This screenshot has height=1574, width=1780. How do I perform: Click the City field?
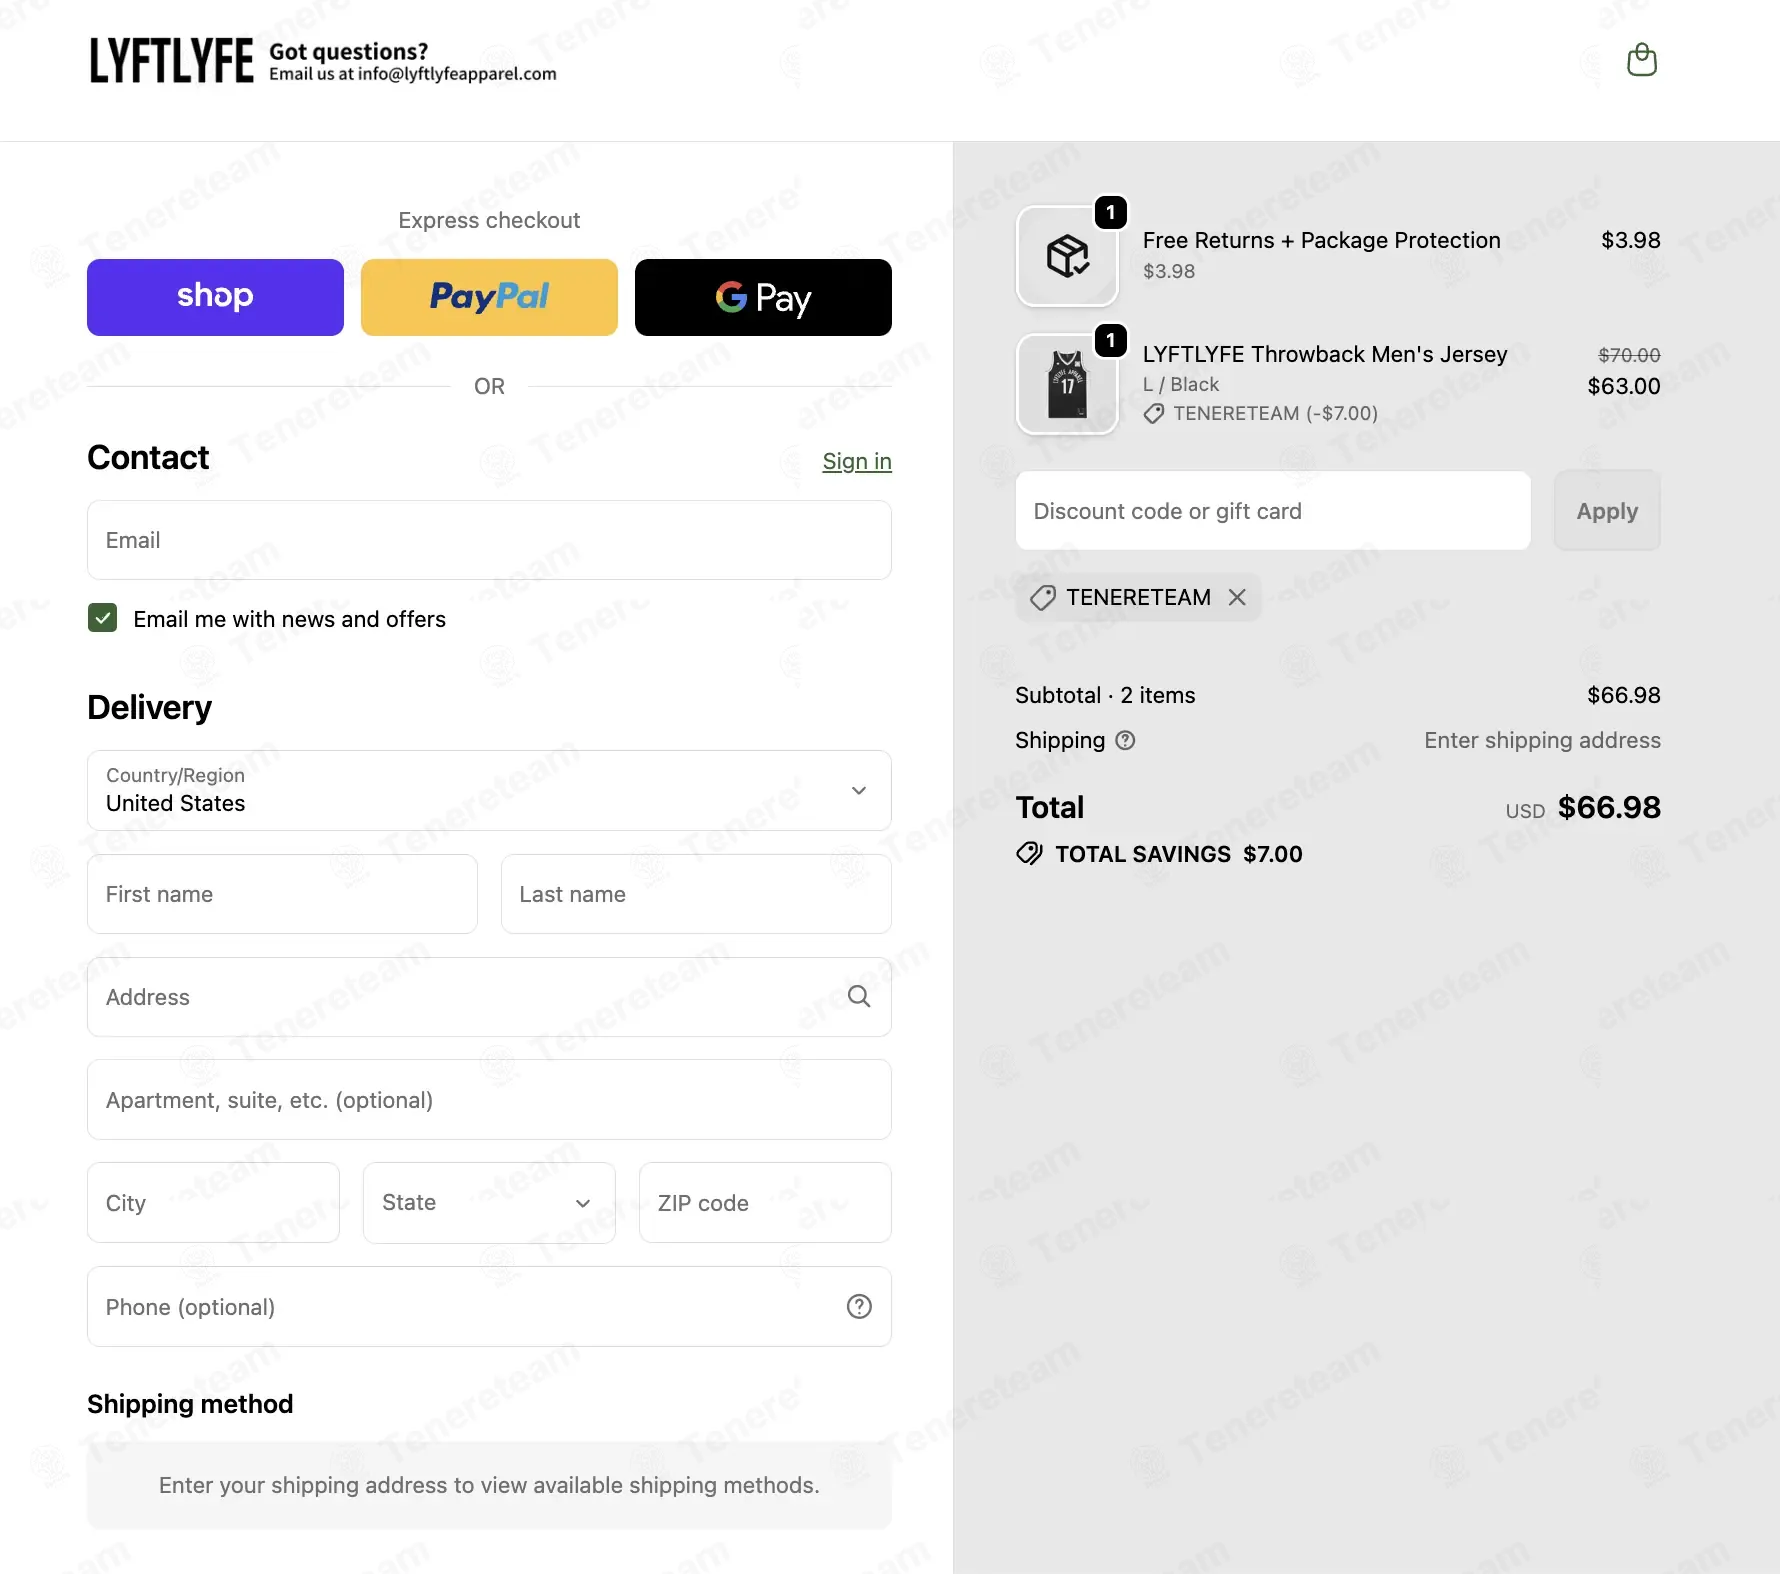[x=213, y=1203]
